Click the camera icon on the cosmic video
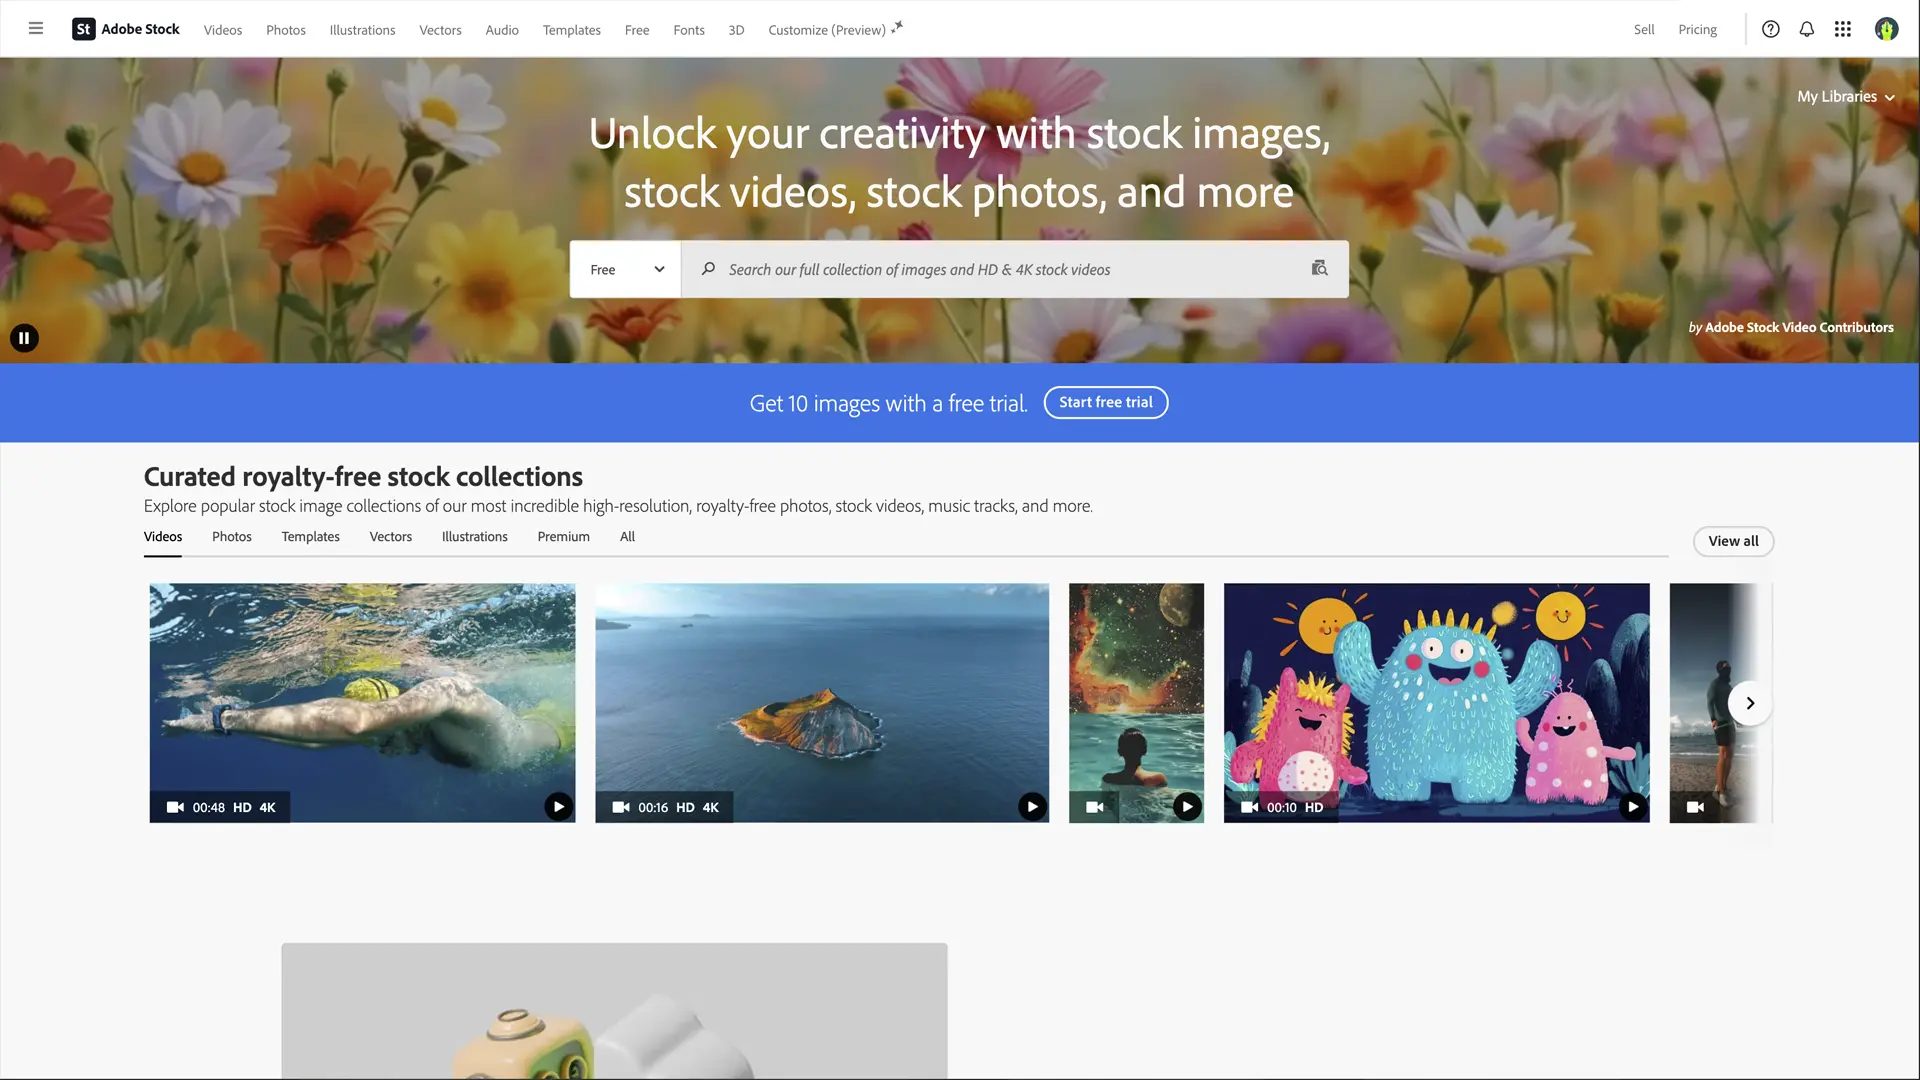The width and height of the screenshot is (1920, 1080). click(x=1095, y=807)
